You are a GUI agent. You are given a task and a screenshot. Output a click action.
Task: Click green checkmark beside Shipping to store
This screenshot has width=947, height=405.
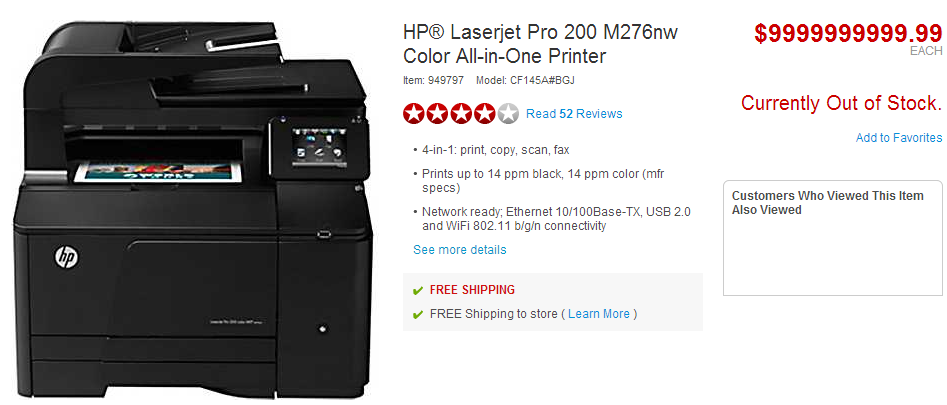(x=417, y=314)
